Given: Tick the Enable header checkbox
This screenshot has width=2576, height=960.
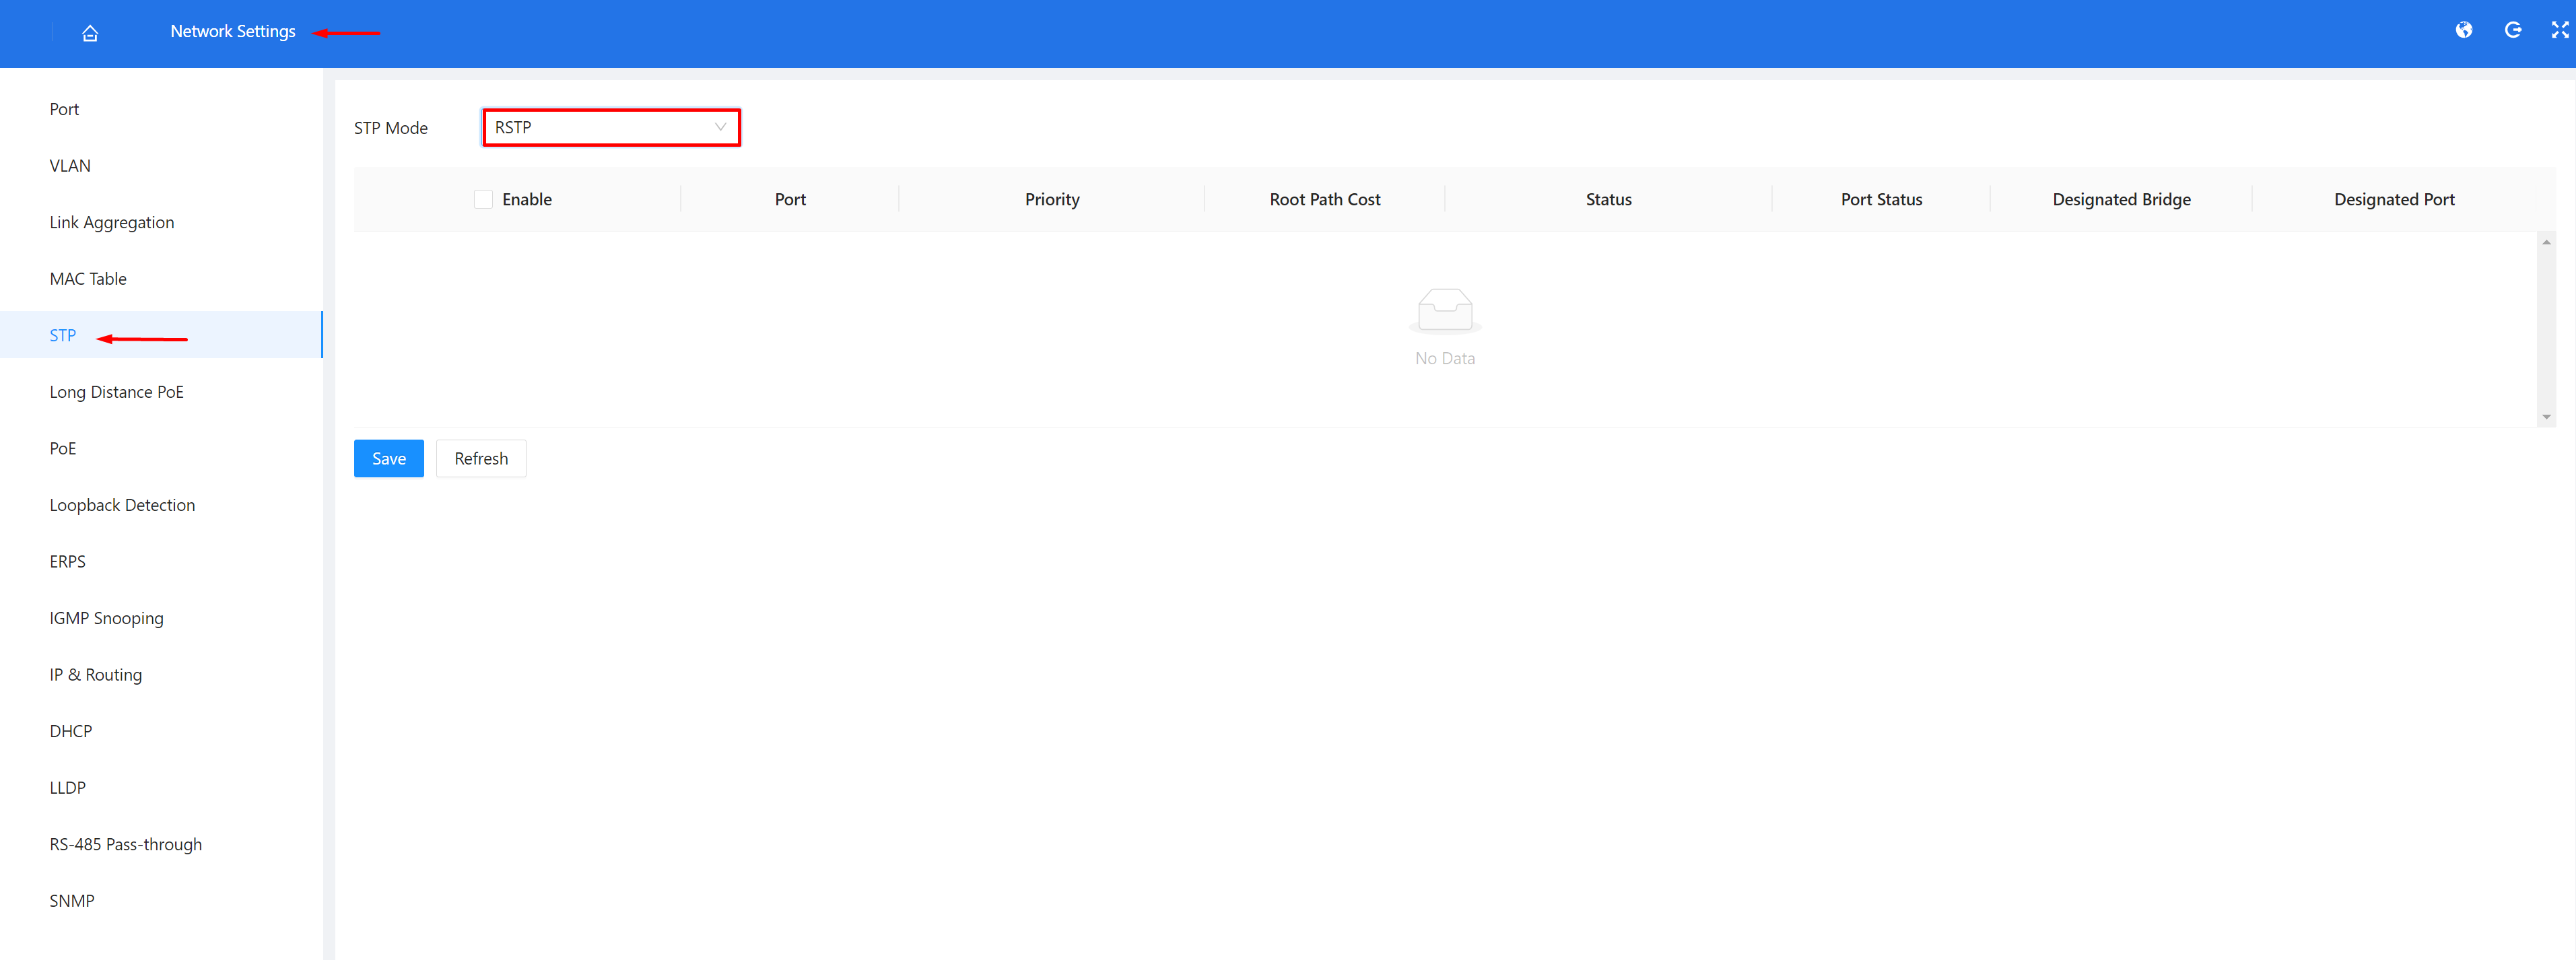Looking at the screenshot, I should coord(484,199).
